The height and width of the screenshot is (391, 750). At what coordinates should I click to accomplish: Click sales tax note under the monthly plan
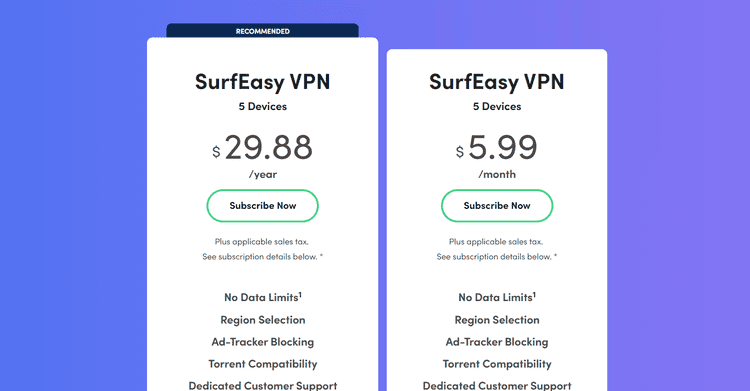[x=496, y=242]
